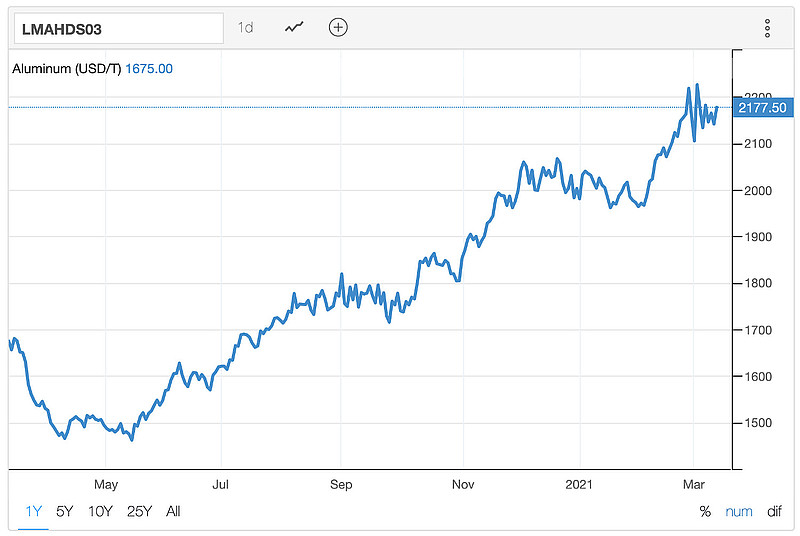
Task: Open the three-dot more options menu
Action: (x=767, y=28)
